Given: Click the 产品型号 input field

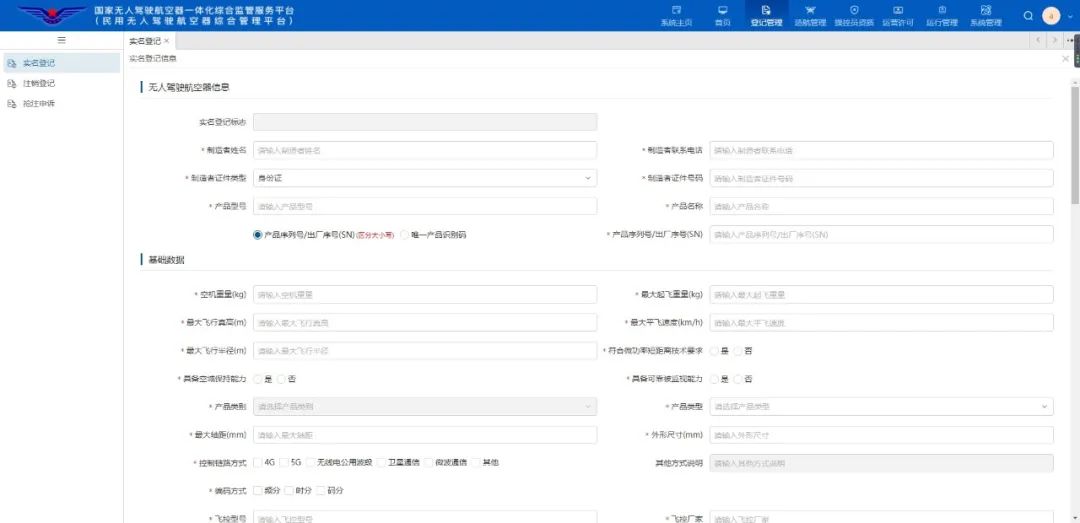Looking at the screenshot, I should [425, 206].
